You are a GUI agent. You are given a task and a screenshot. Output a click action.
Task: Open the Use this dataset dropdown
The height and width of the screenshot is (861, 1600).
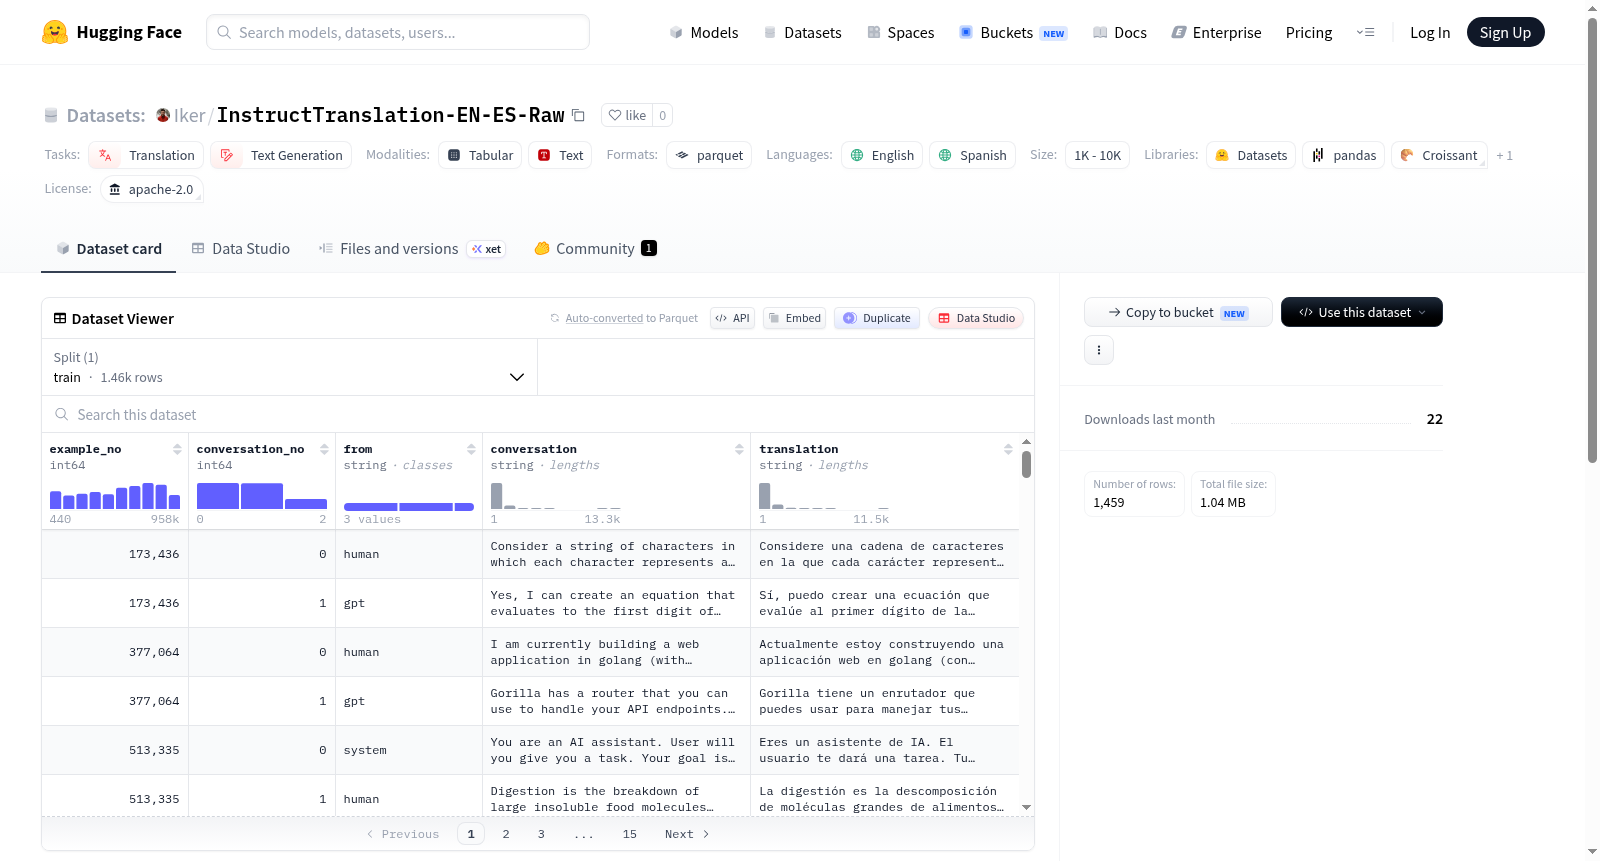click(x=1361, y=312)
